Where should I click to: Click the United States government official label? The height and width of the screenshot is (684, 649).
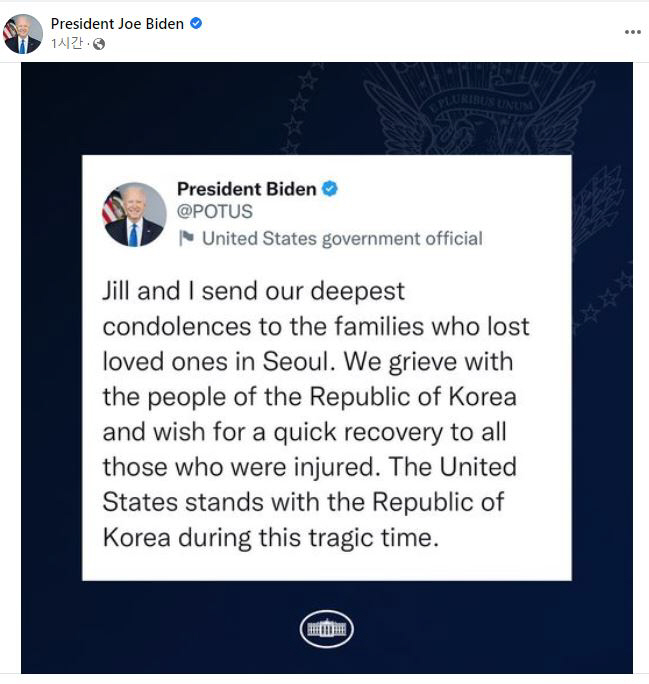pos(342,238)
